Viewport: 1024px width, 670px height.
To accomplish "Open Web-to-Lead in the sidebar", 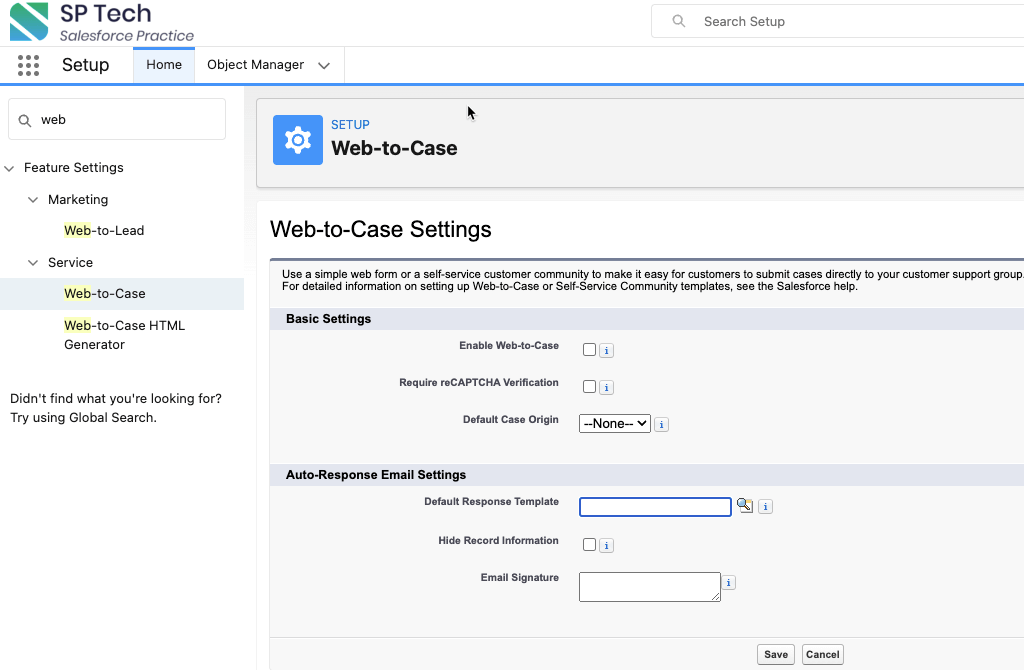I will pos(104,231).
